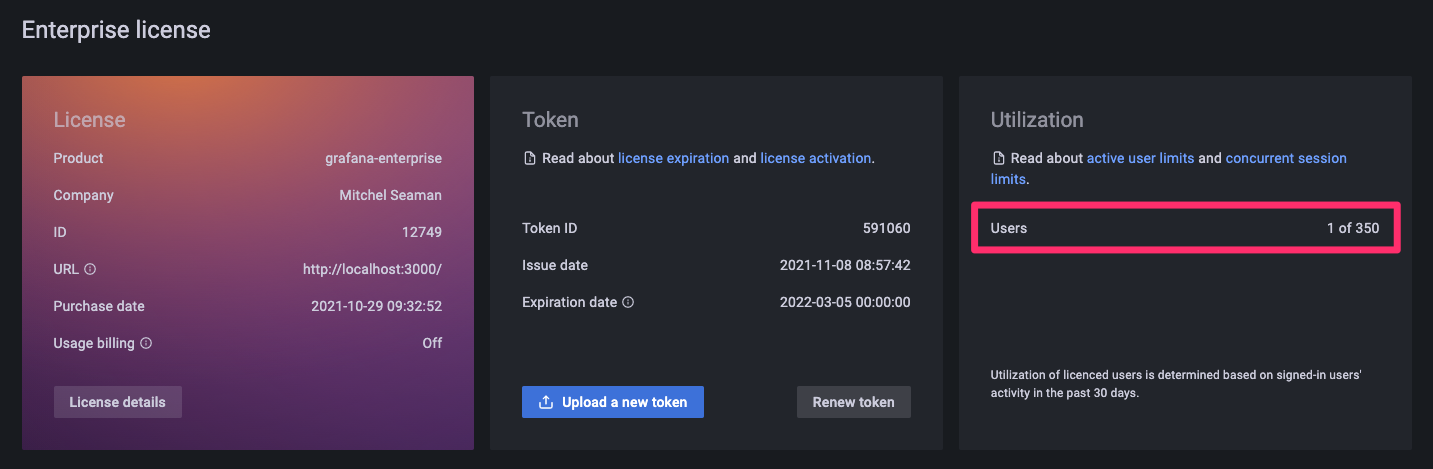
Task: Click the company name Mitchel Seaman
Action: point(390,196)
